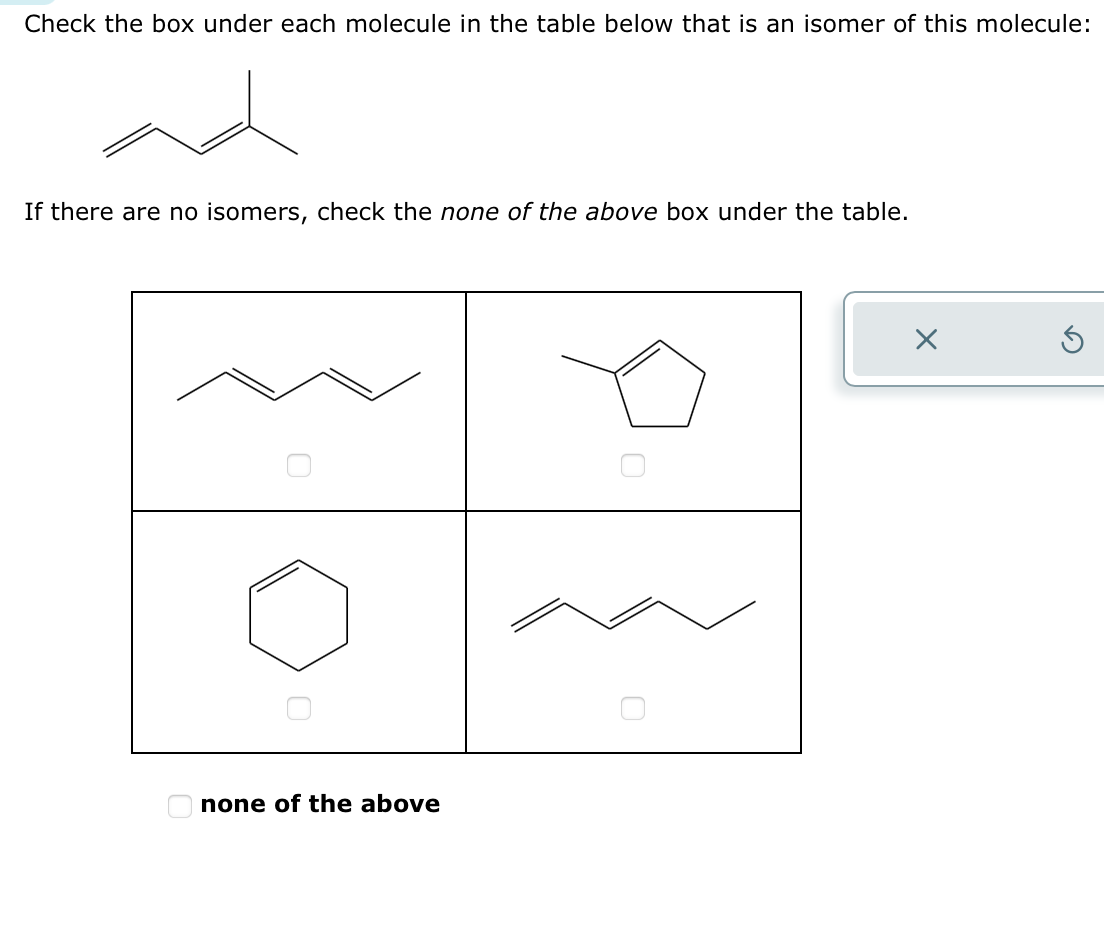Click the undo arrow icon
This screenshot has height=948, width=1104.
1072,341
